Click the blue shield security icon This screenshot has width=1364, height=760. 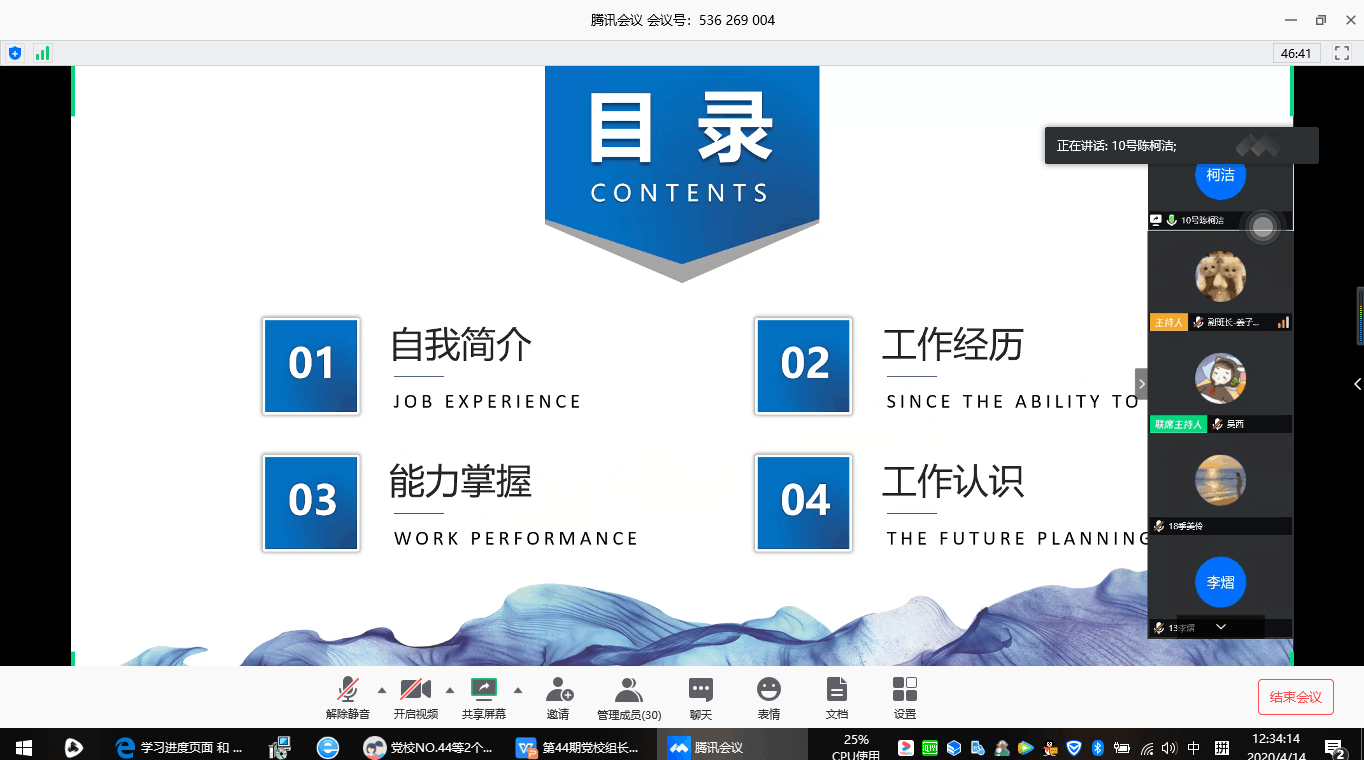pyautogui.click(x=15, y=53)
